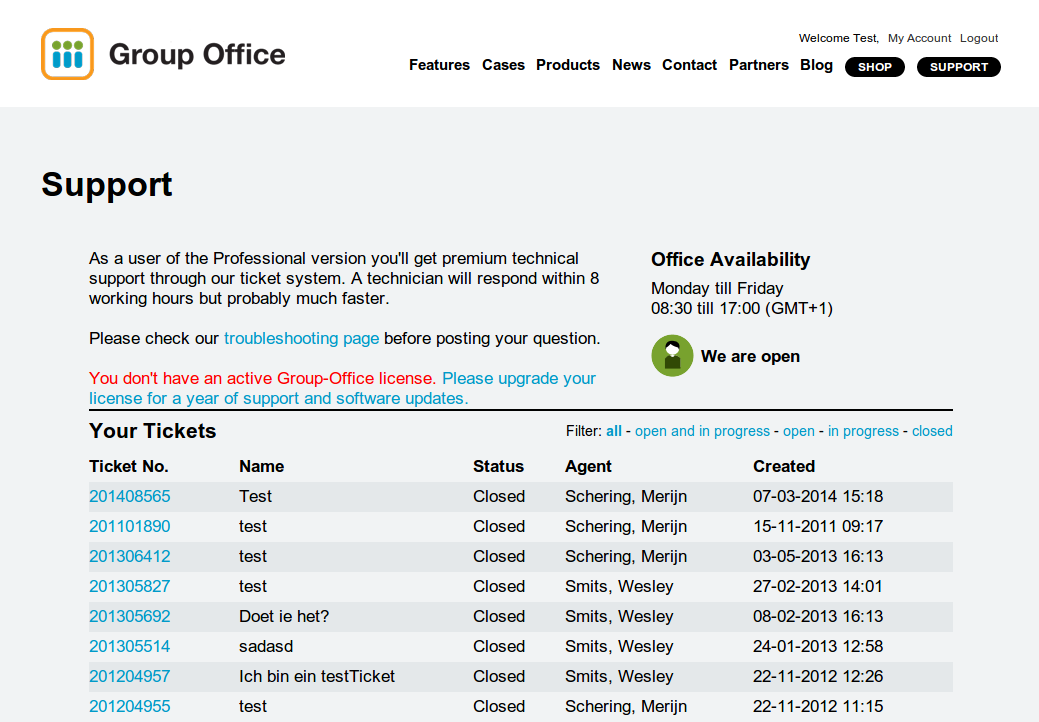The width and height of the screenshot is (1039, 722).
Task: Click the upgrade your license link
Action: (x=343, y=388)
